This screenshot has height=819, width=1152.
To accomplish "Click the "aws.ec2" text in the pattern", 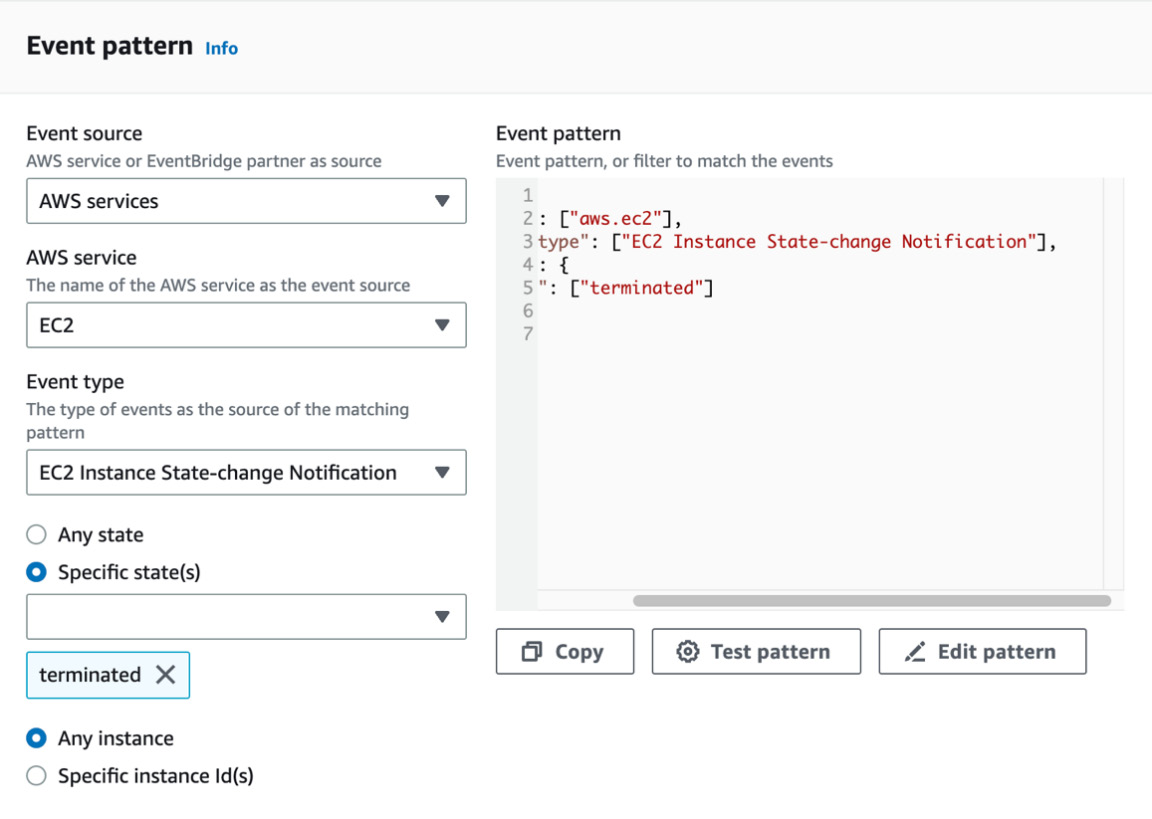I will (616, 219).
